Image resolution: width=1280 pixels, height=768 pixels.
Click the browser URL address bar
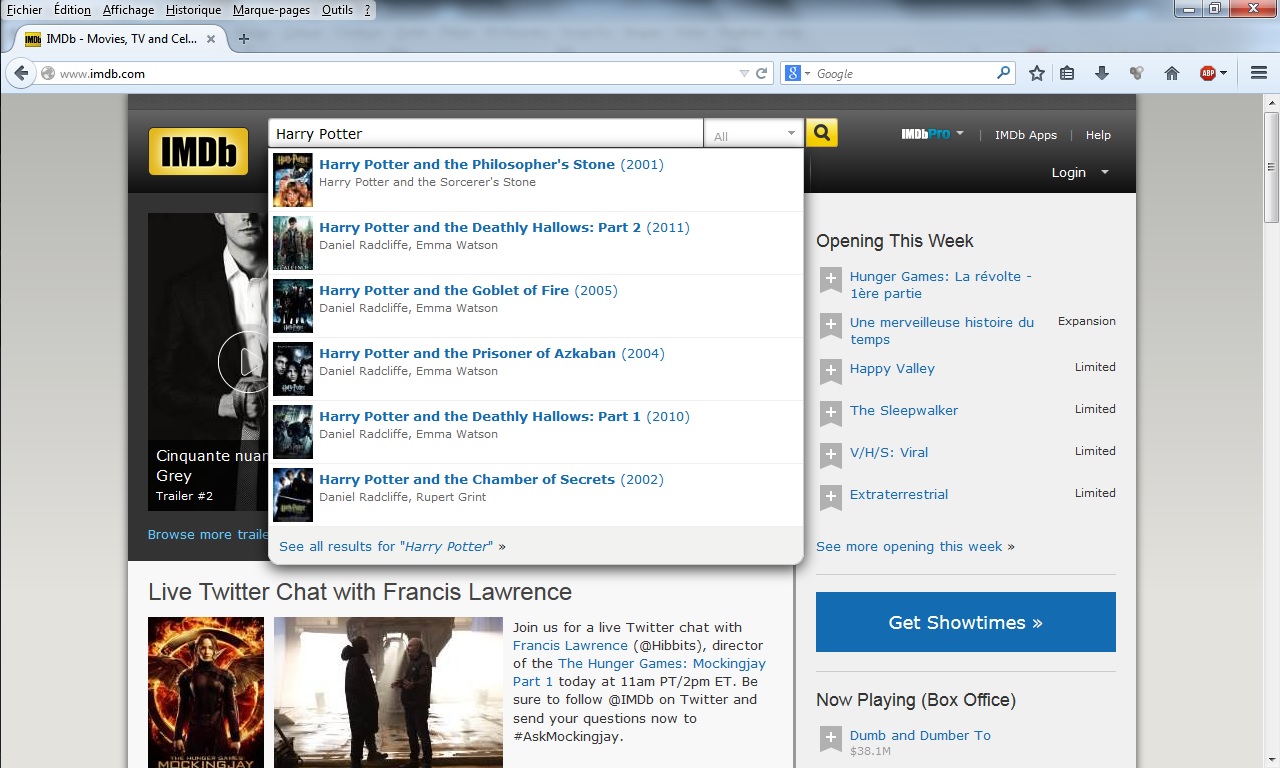coord(395,73)
